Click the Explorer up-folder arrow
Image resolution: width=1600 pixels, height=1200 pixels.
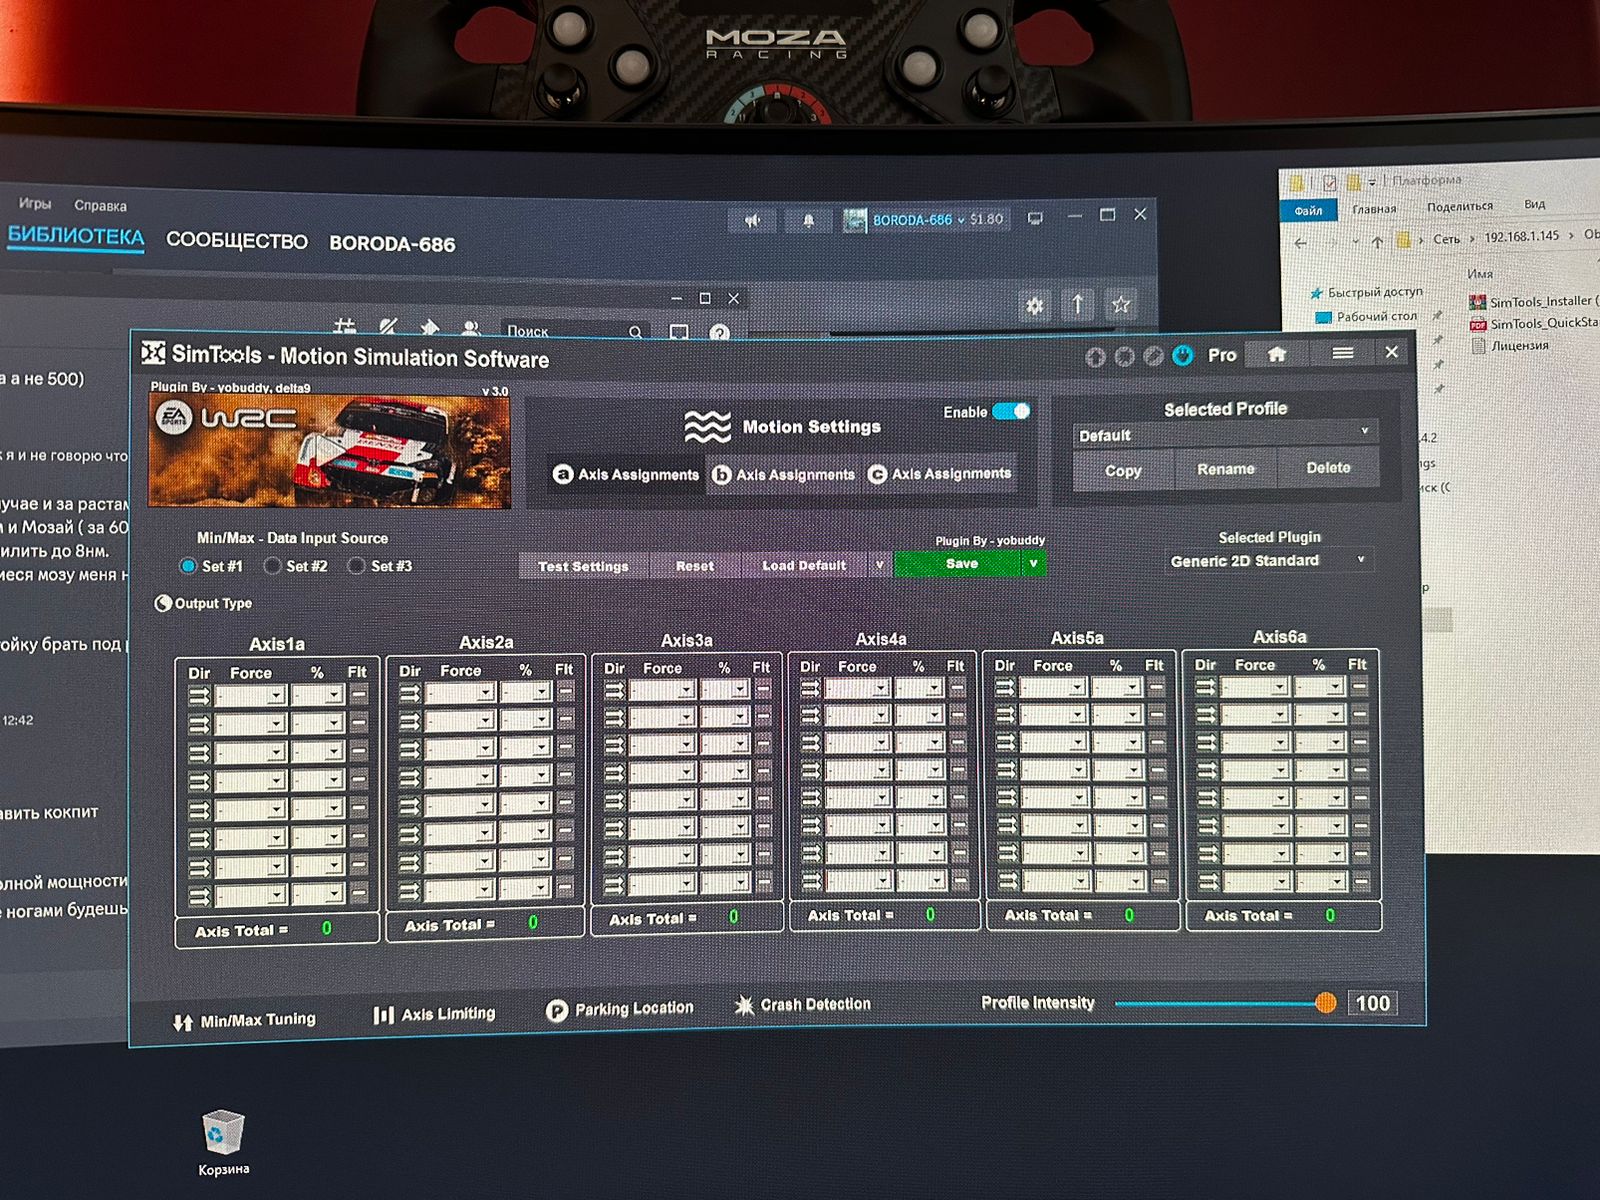1377,242
